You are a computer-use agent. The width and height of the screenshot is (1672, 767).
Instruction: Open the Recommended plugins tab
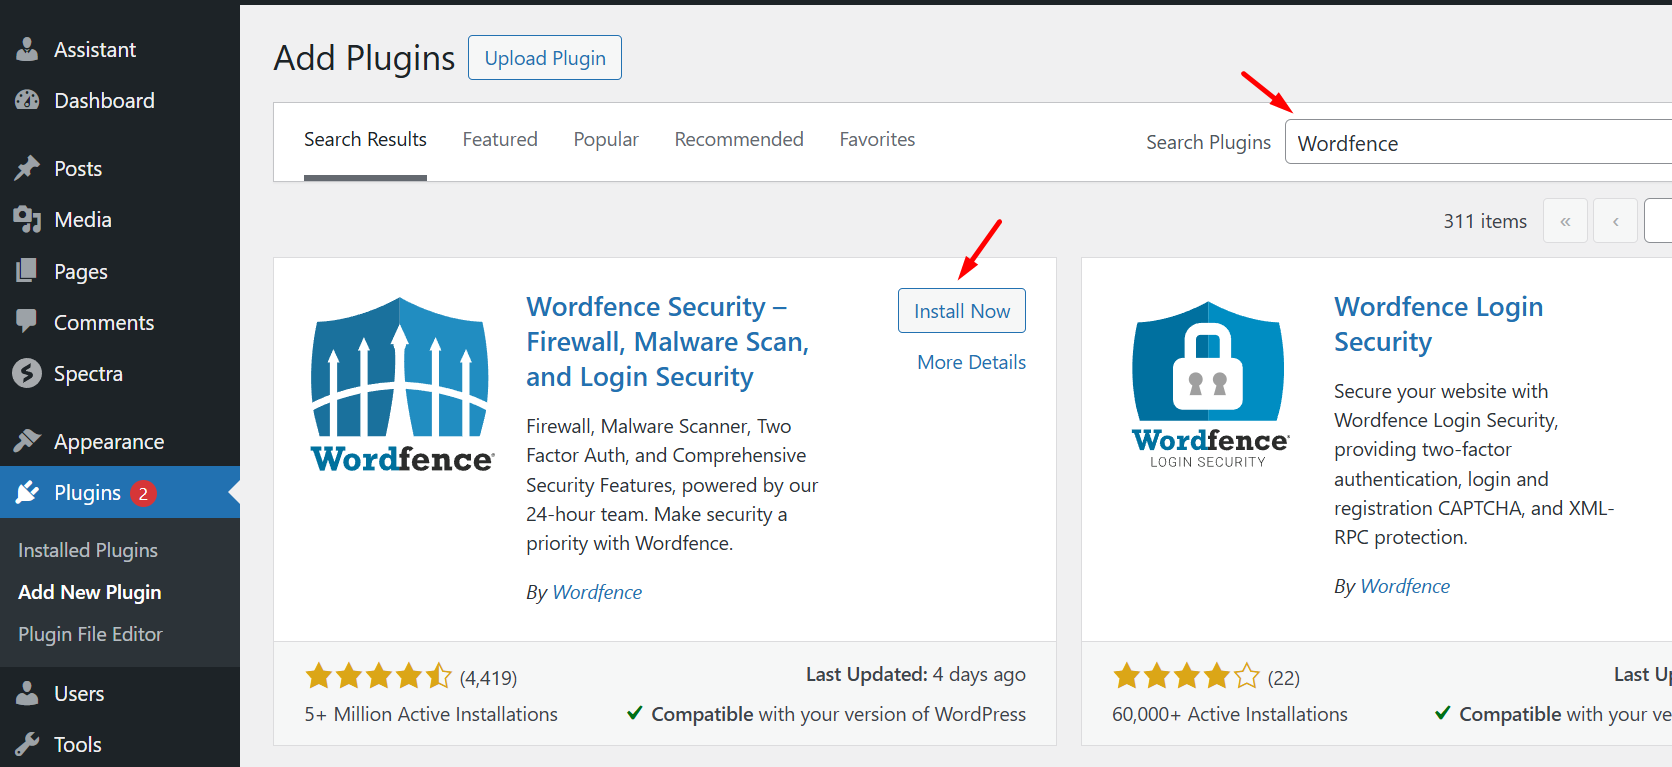click(x=739, y=140)
